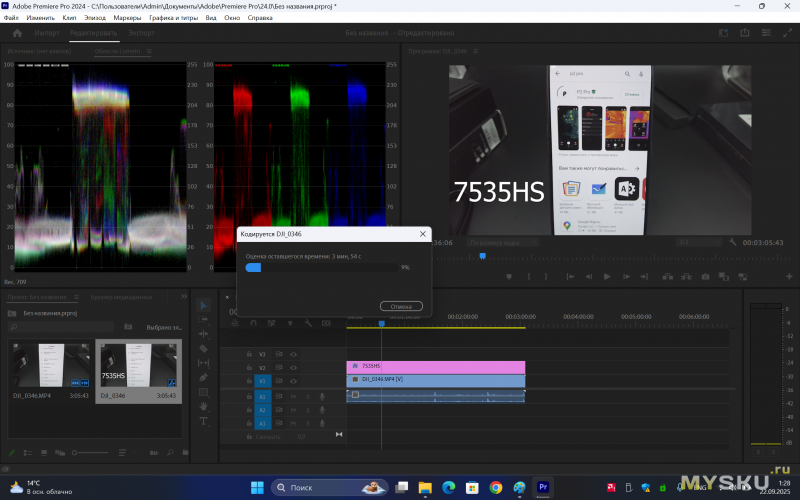Screen dimensions: 800x500
Task: Toggle V1 track targeting
Action: click(263, 381)
